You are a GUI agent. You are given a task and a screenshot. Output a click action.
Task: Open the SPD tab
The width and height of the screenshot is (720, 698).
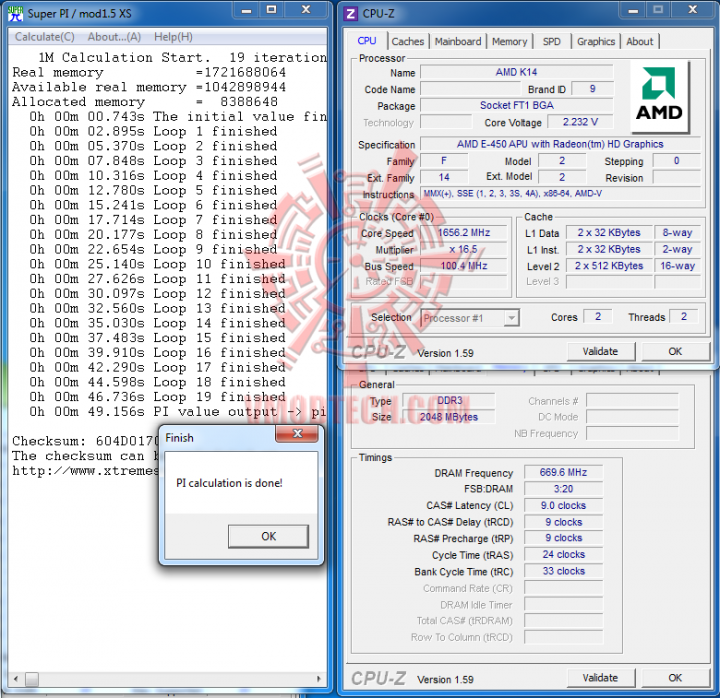point(551,41)
